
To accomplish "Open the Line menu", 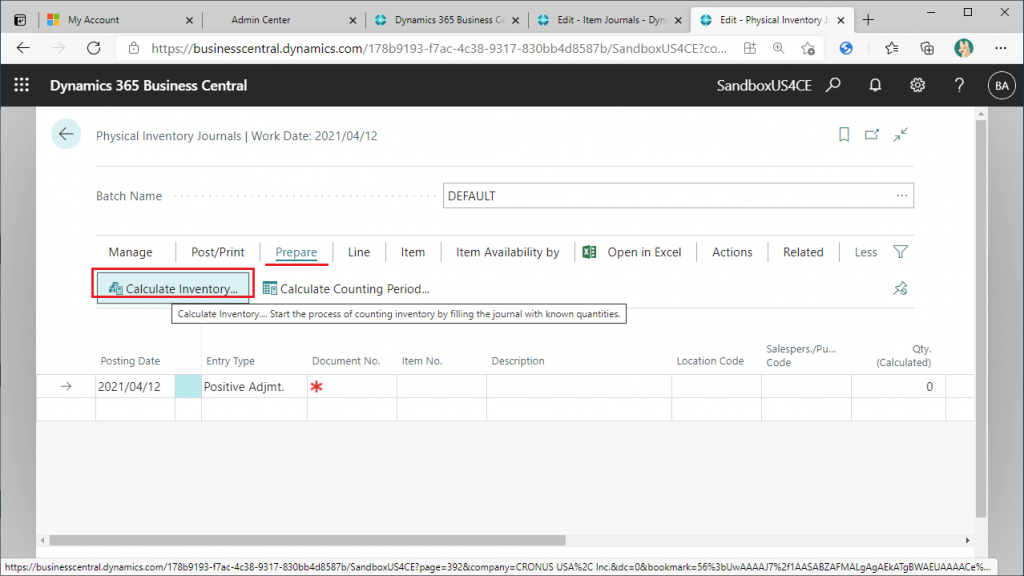I will click(x=359, y=252).
